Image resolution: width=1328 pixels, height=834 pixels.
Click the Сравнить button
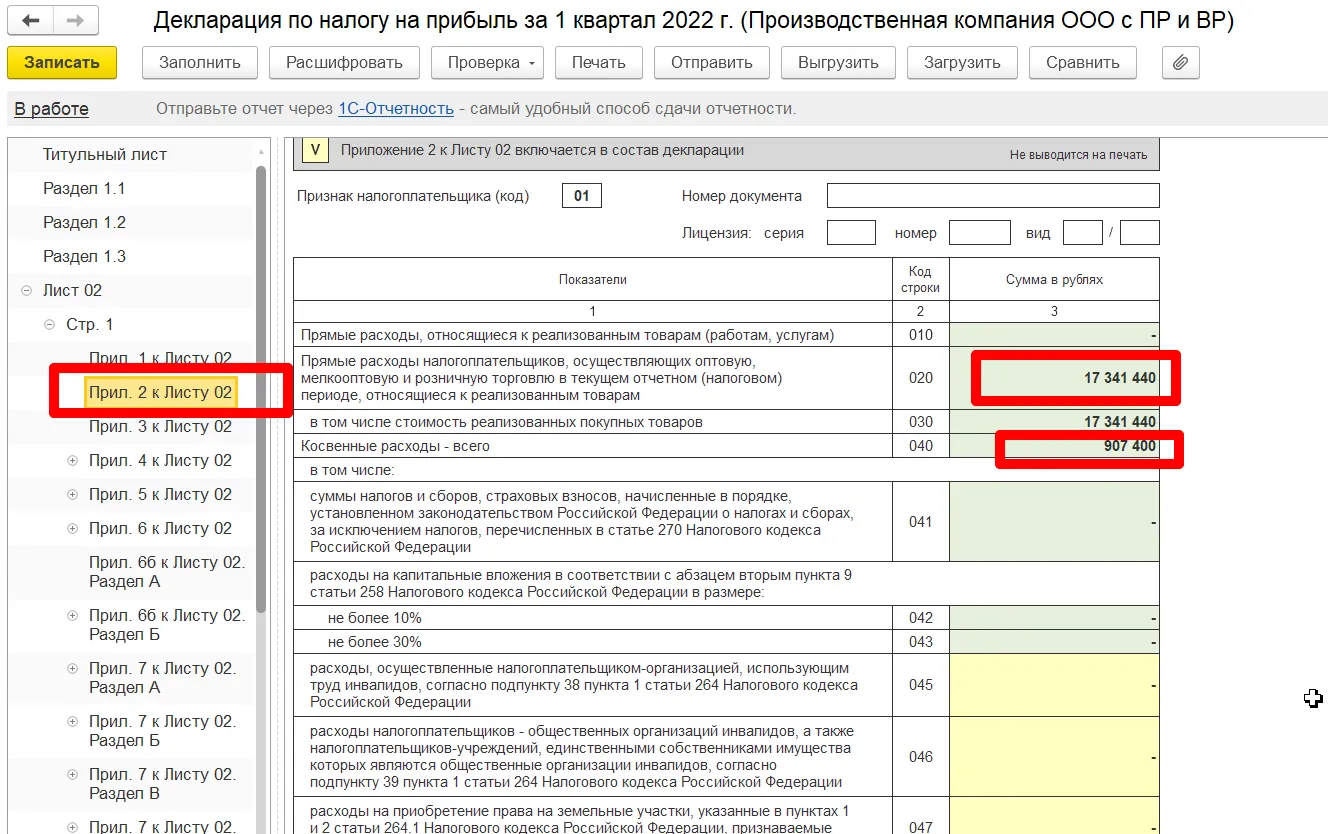coord(1083,62)
